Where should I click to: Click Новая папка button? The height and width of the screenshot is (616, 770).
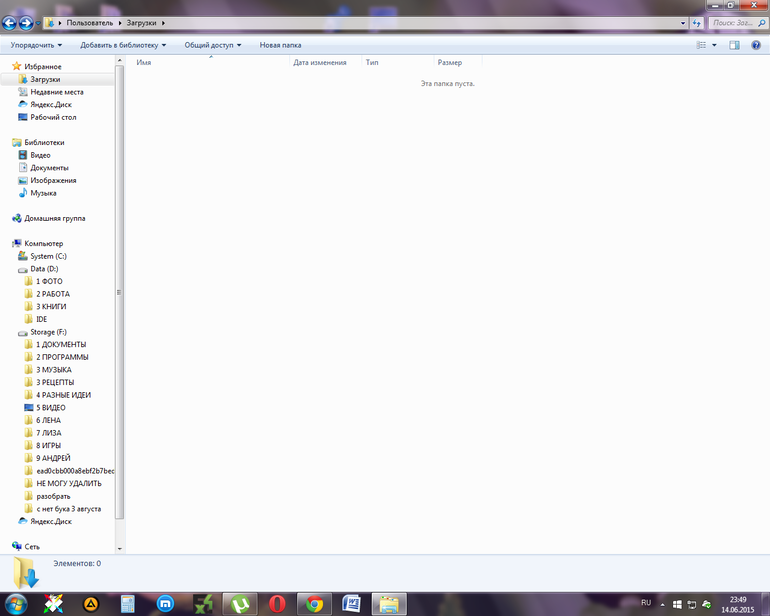(x=280, y=45)
